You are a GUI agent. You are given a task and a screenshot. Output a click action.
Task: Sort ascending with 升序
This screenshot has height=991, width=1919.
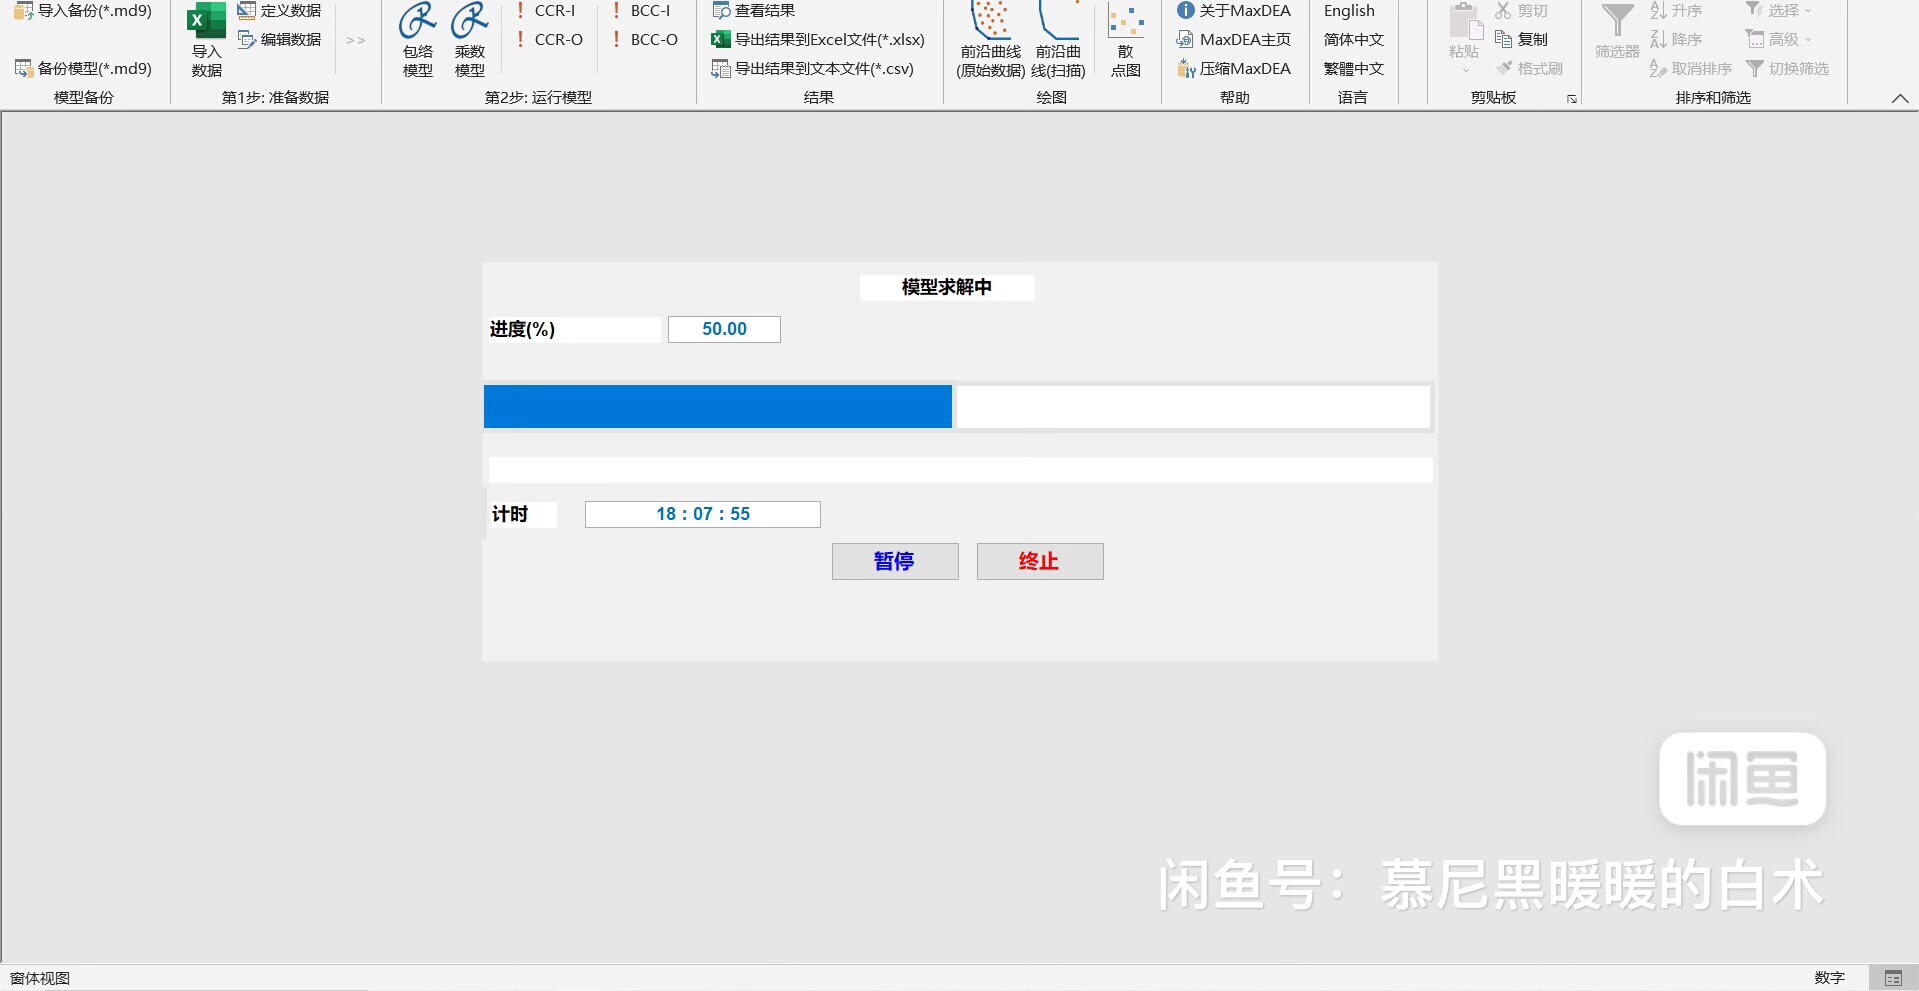point(1676,11)
